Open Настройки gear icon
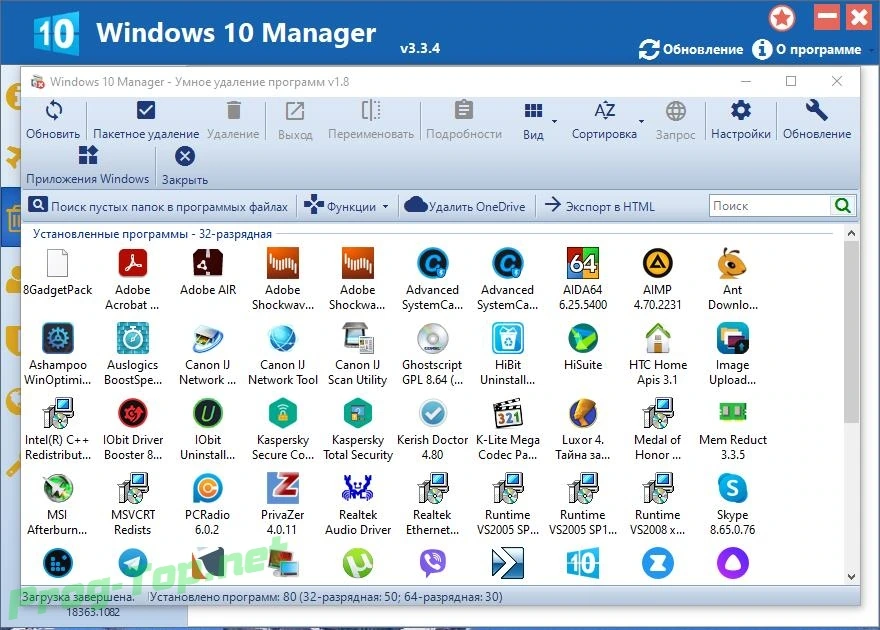Viewport: 880px width, 630px height. [740, 110]
